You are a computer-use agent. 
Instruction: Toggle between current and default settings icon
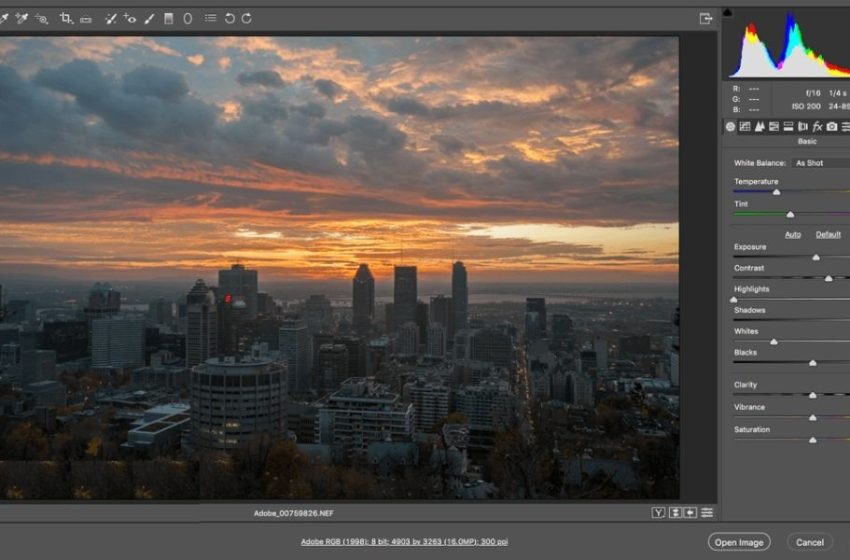coord(707,512)
